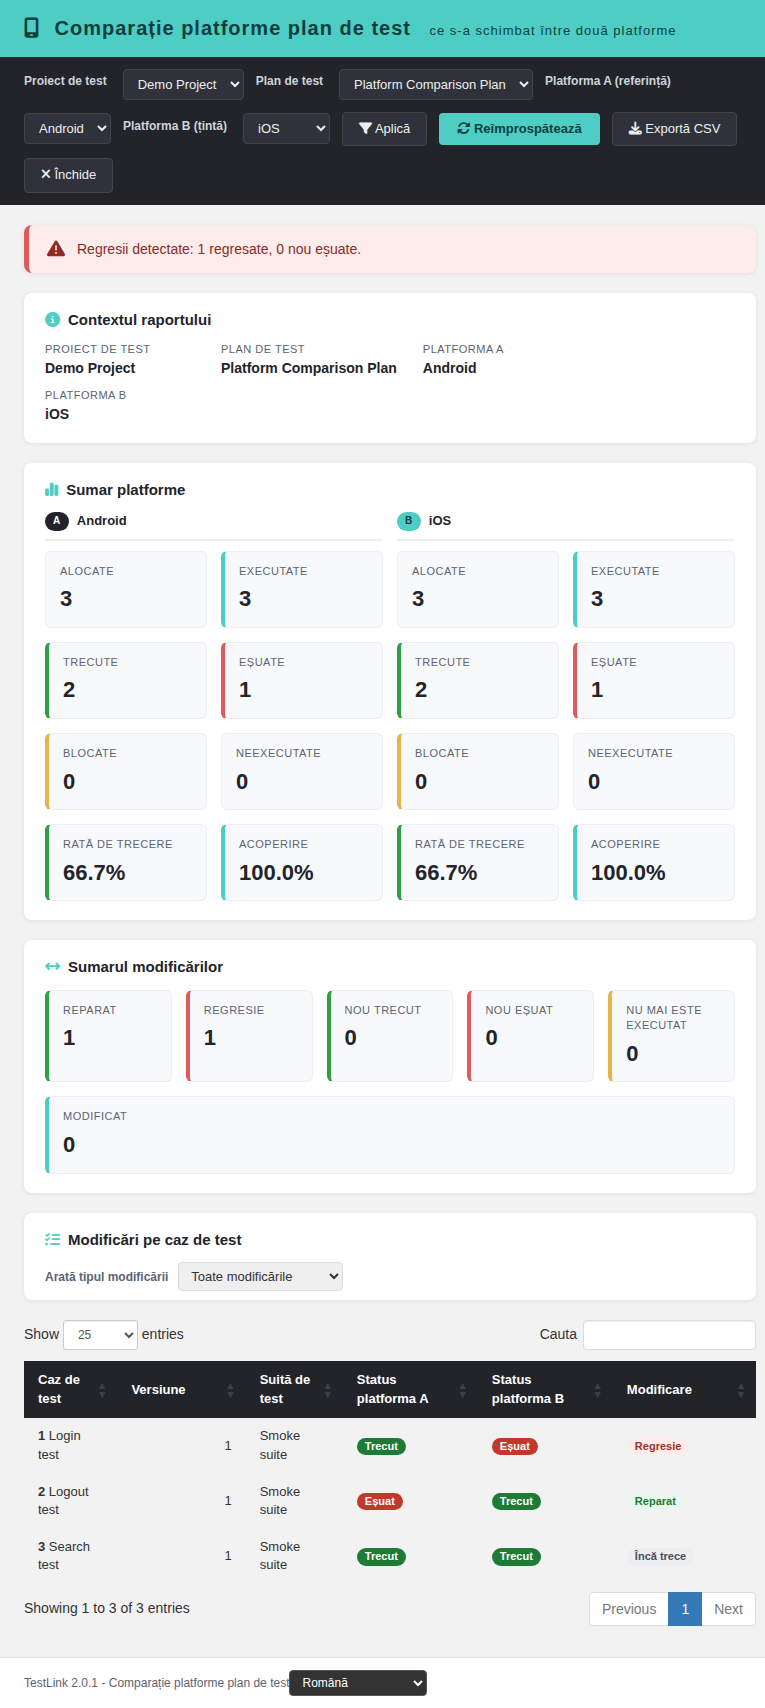Click the Regresie badge in Login row
Viewport: 765px width, 1708px height.
click(x=657, y=1446)
